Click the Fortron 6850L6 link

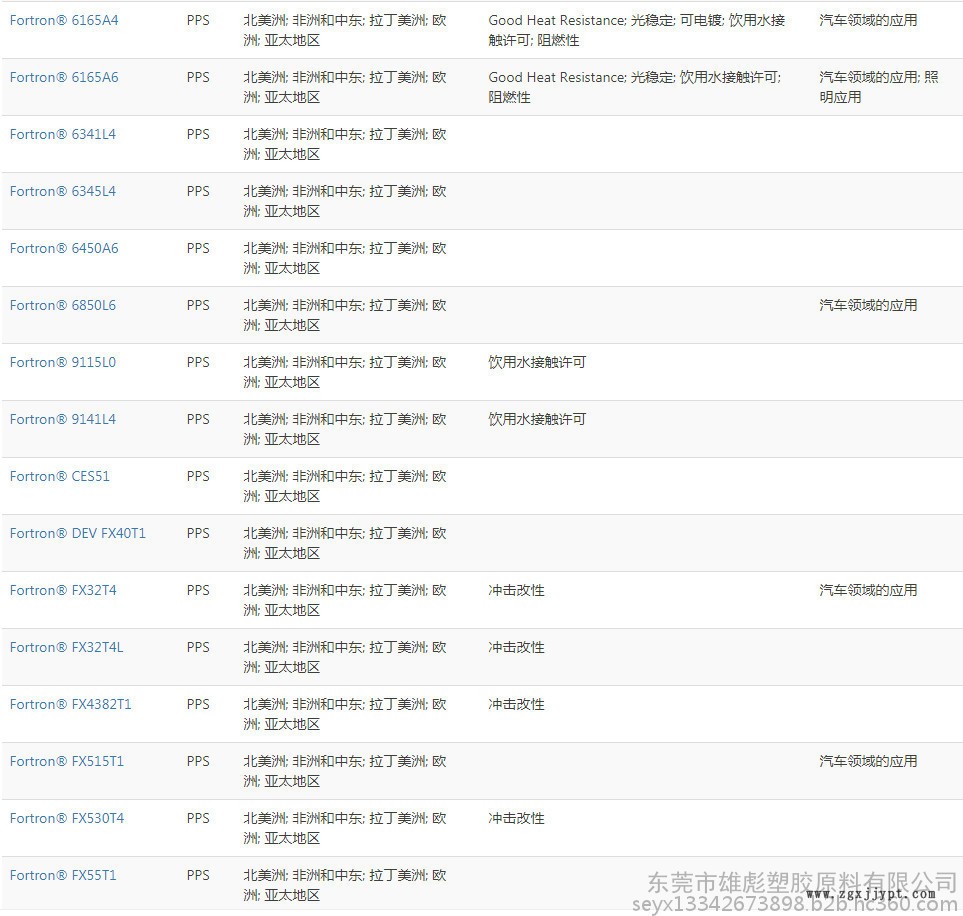[x=63, y=305]
